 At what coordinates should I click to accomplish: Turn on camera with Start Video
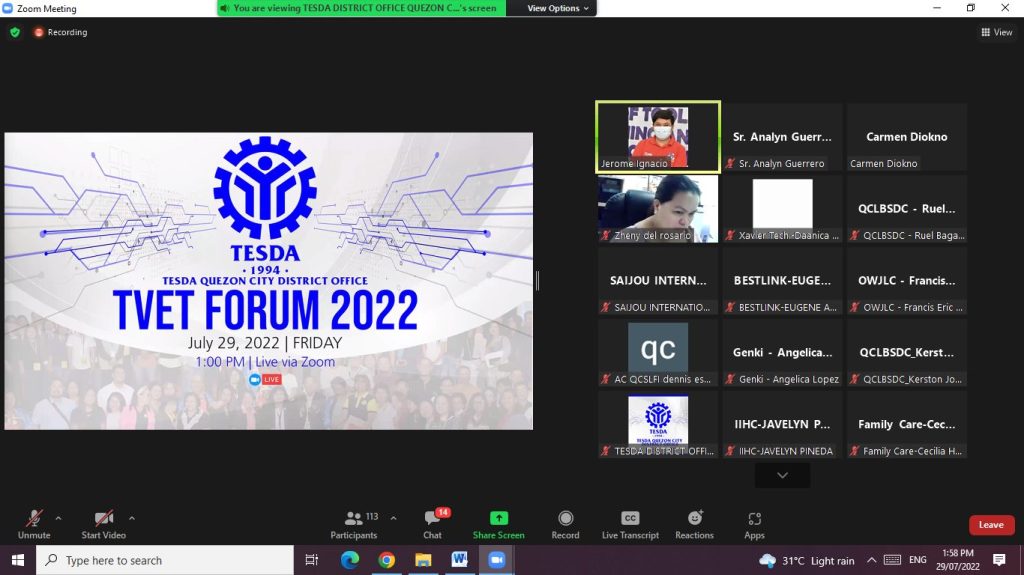tap(103, 518)
